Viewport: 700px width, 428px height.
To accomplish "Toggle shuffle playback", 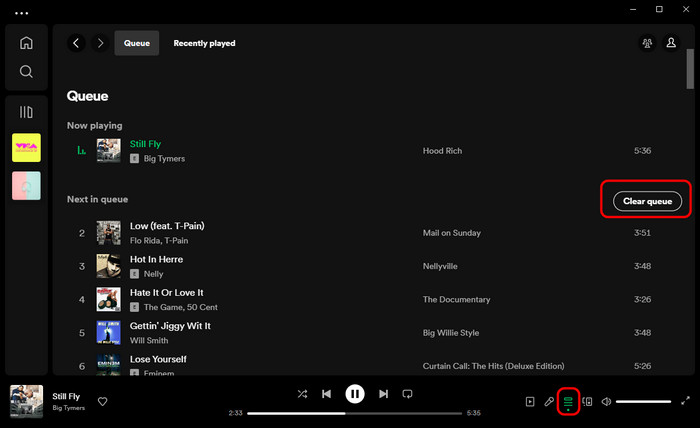I will tap(302, 394).
